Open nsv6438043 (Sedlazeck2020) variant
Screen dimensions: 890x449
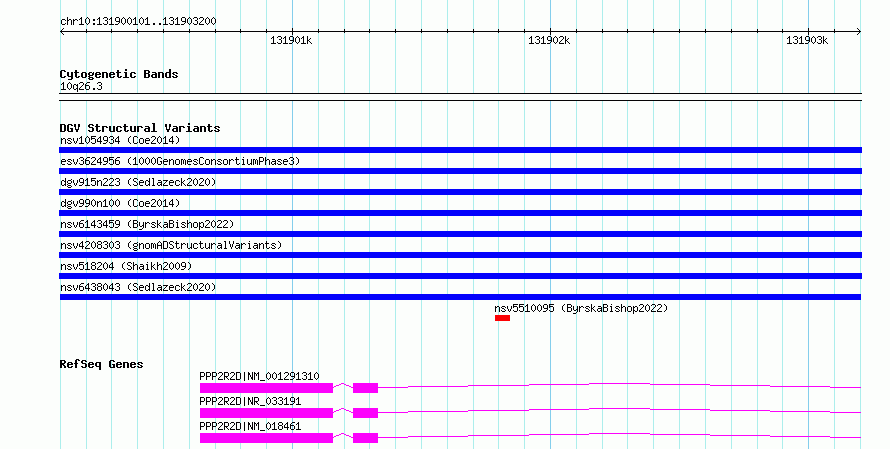tap(138, 287)
